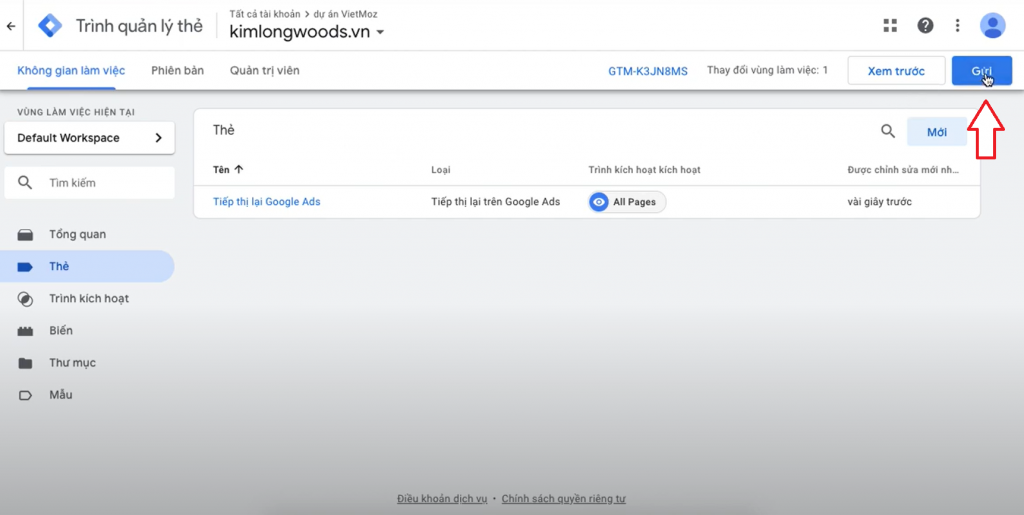Image resolution: width=1024 pixels, height=515 pixels.
Task: Switch to the Phiên bản tab
Action: coord(178,70)
